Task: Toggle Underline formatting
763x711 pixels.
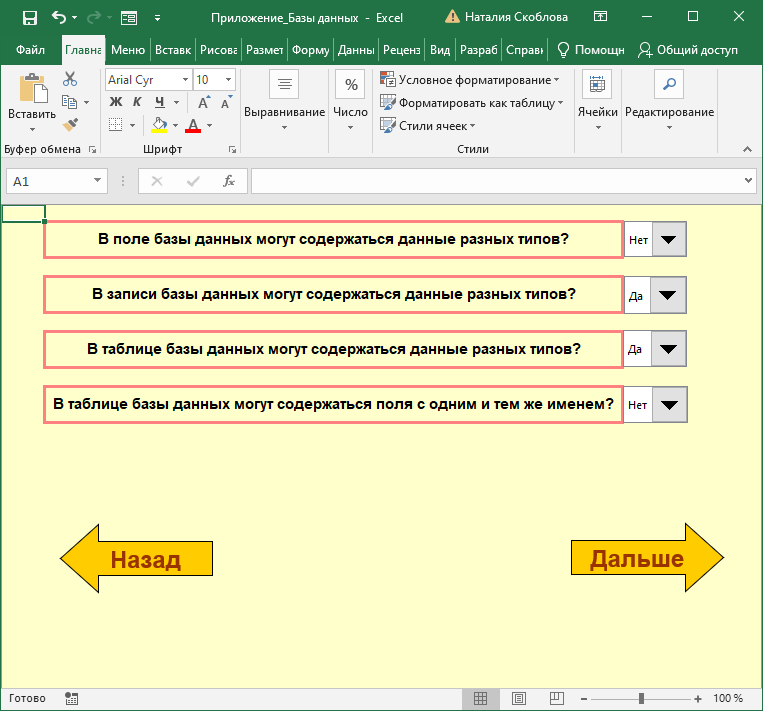Action: coord(160,102)
